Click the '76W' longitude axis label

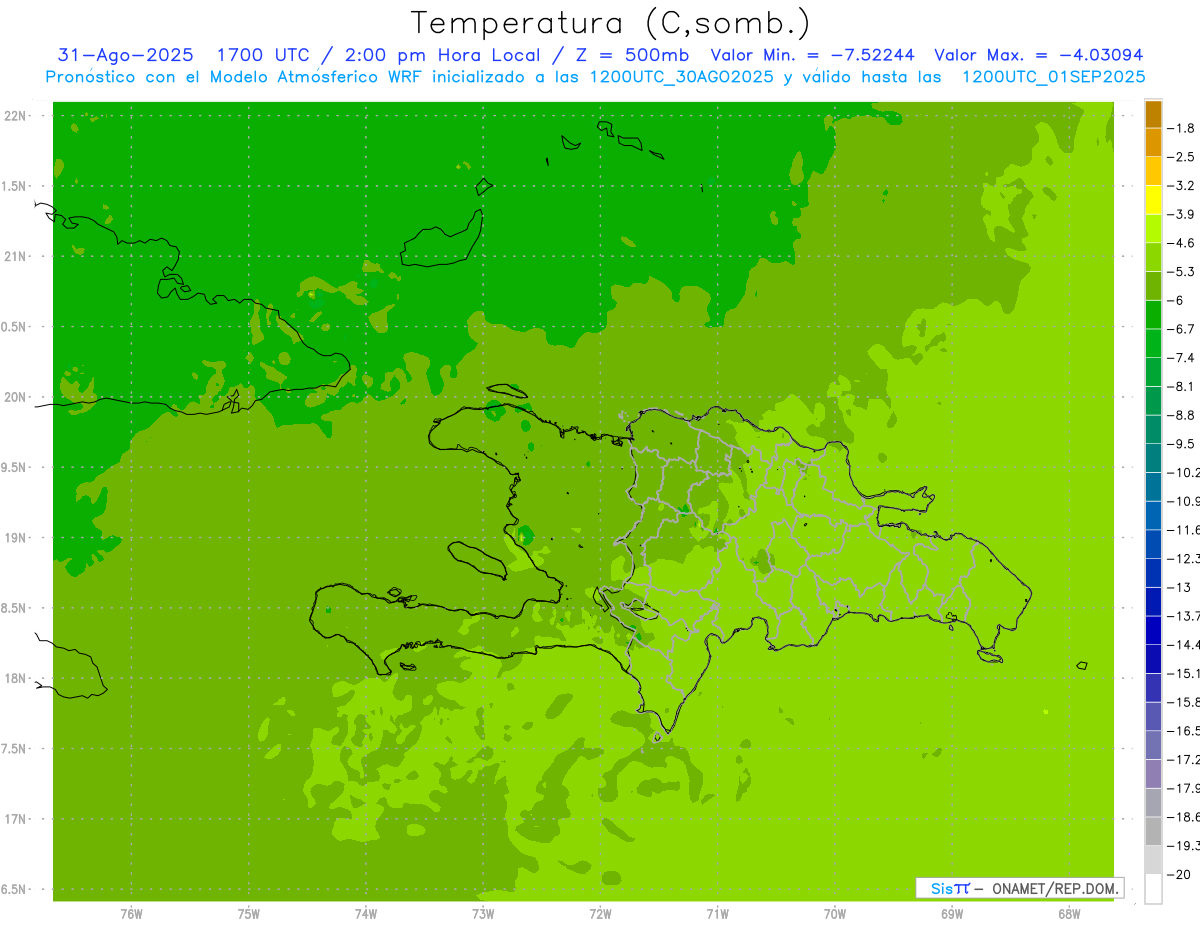[x=131, y=914]
